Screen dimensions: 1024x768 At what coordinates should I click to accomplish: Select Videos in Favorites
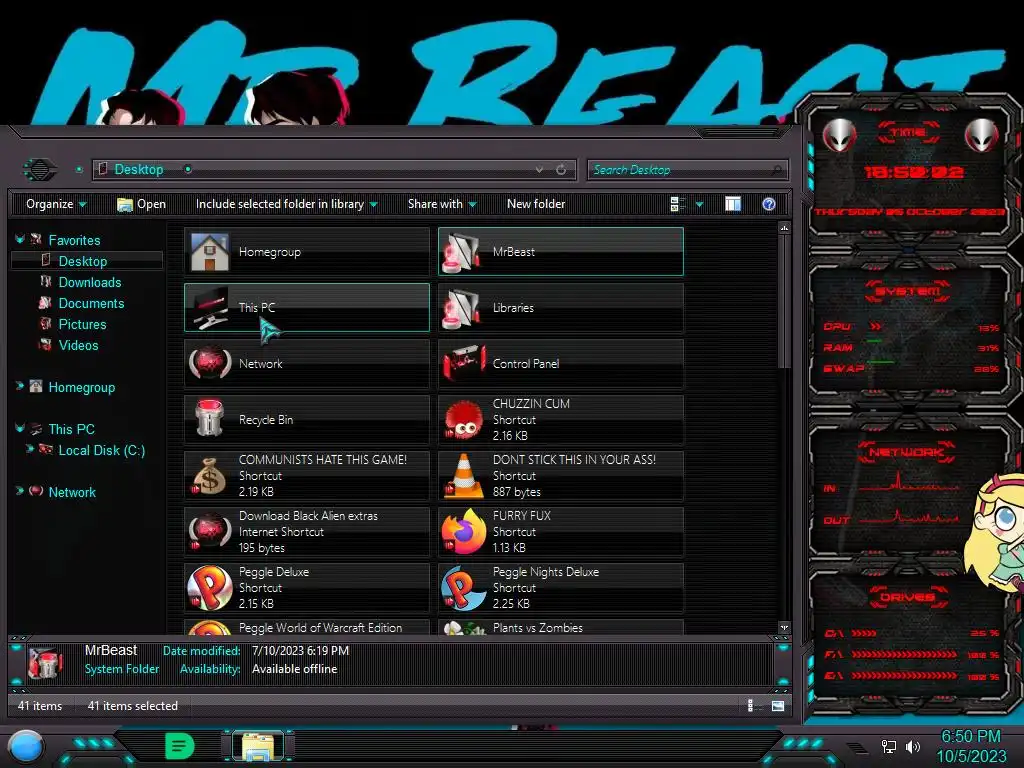click(78, 345)
